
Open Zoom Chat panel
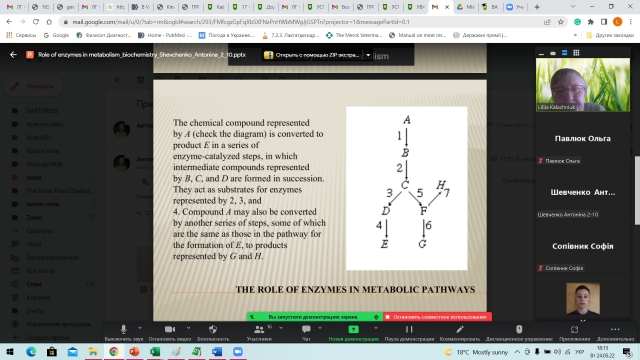[x=306, y=332]
